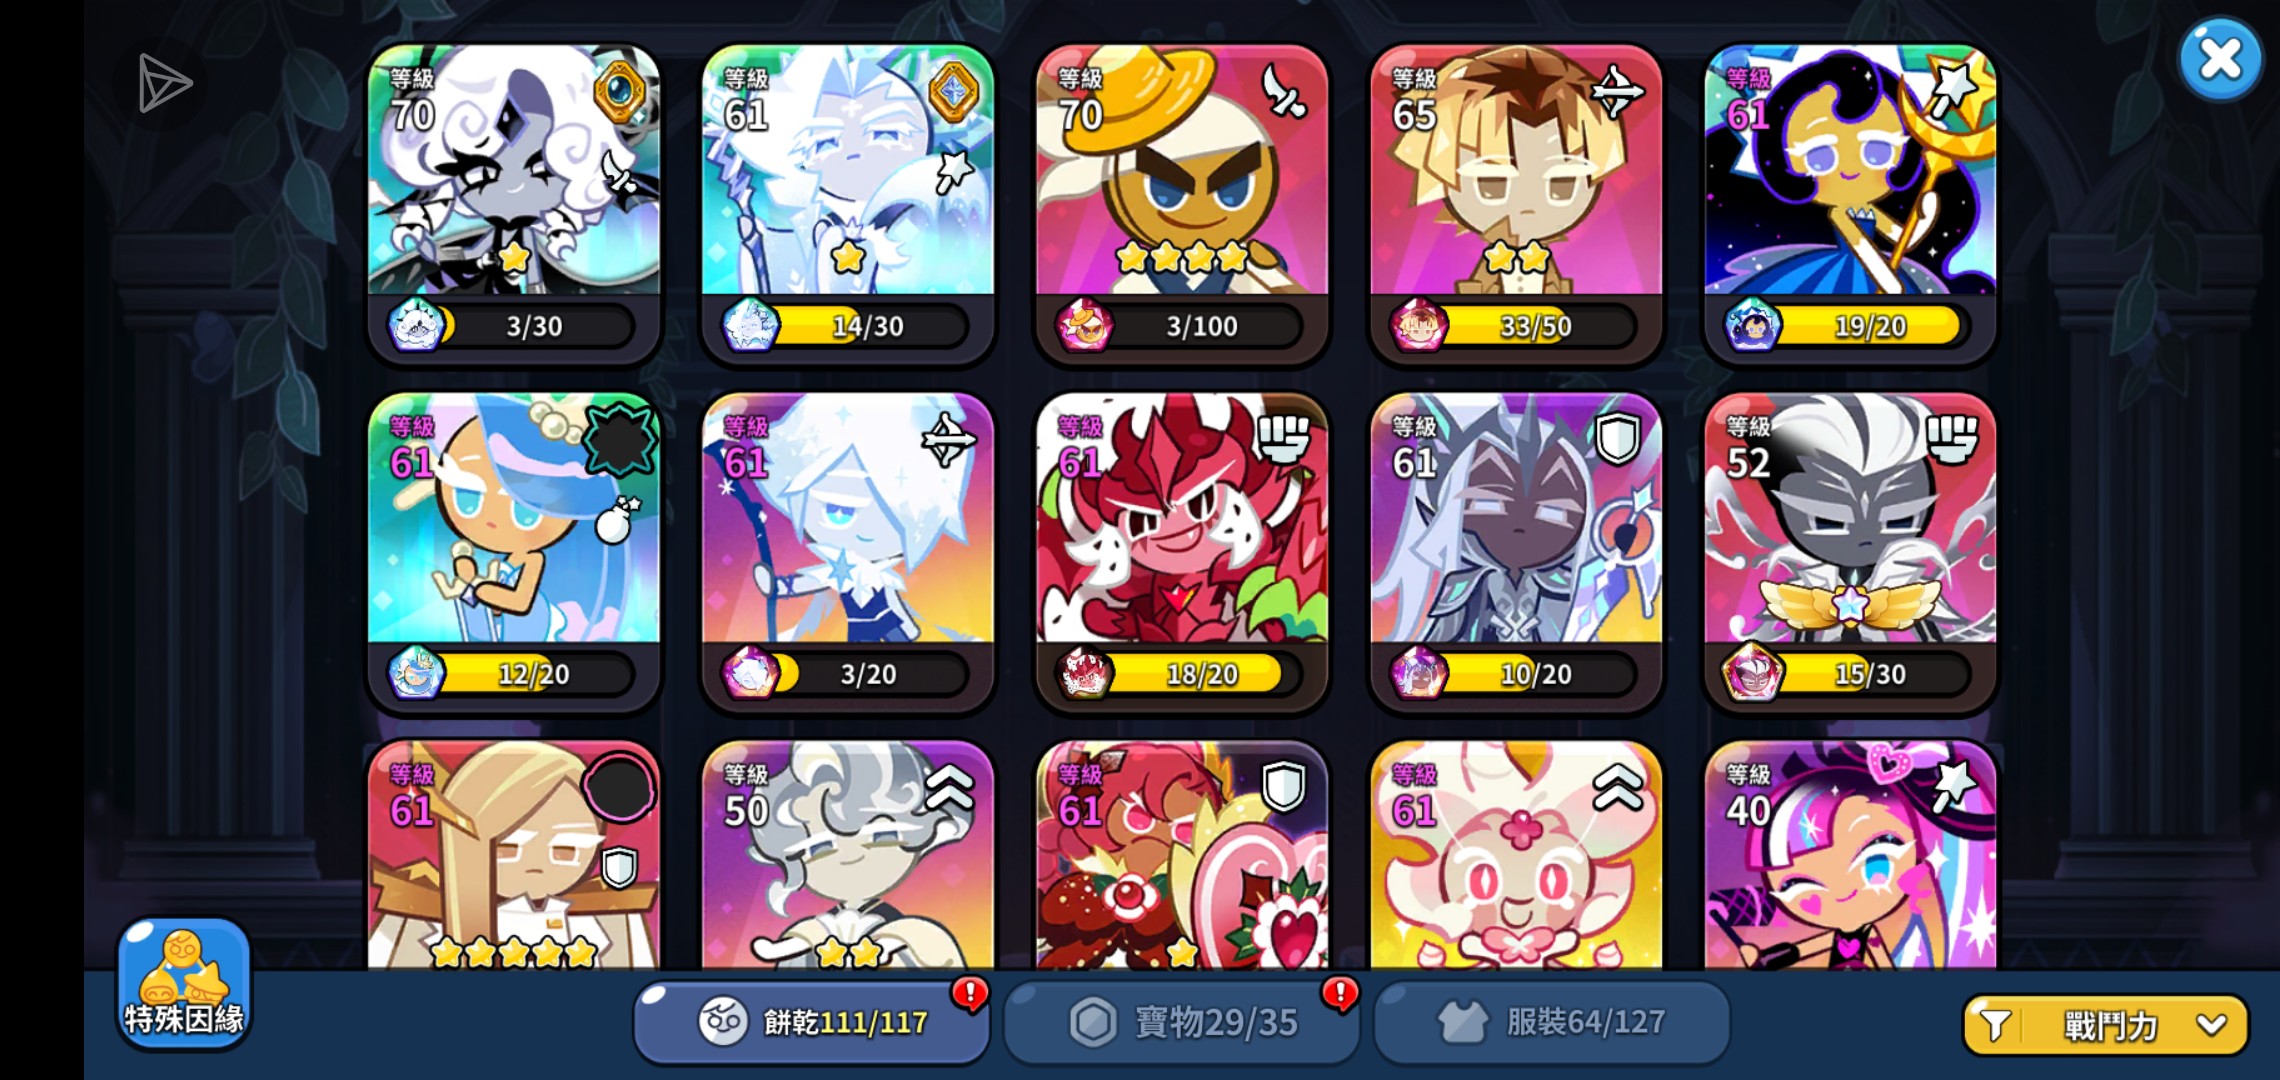Click the shield role icon on level 61 silver cookie

point(1617,438)
